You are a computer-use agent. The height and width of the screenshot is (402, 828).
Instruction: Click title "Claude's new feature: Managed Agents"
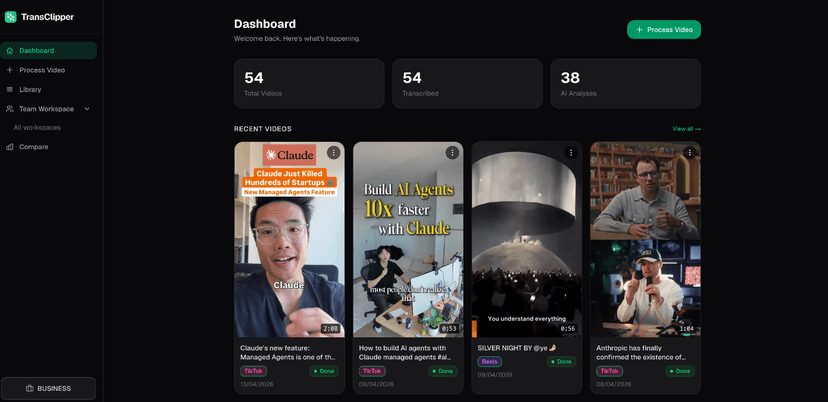coord(288,353)
